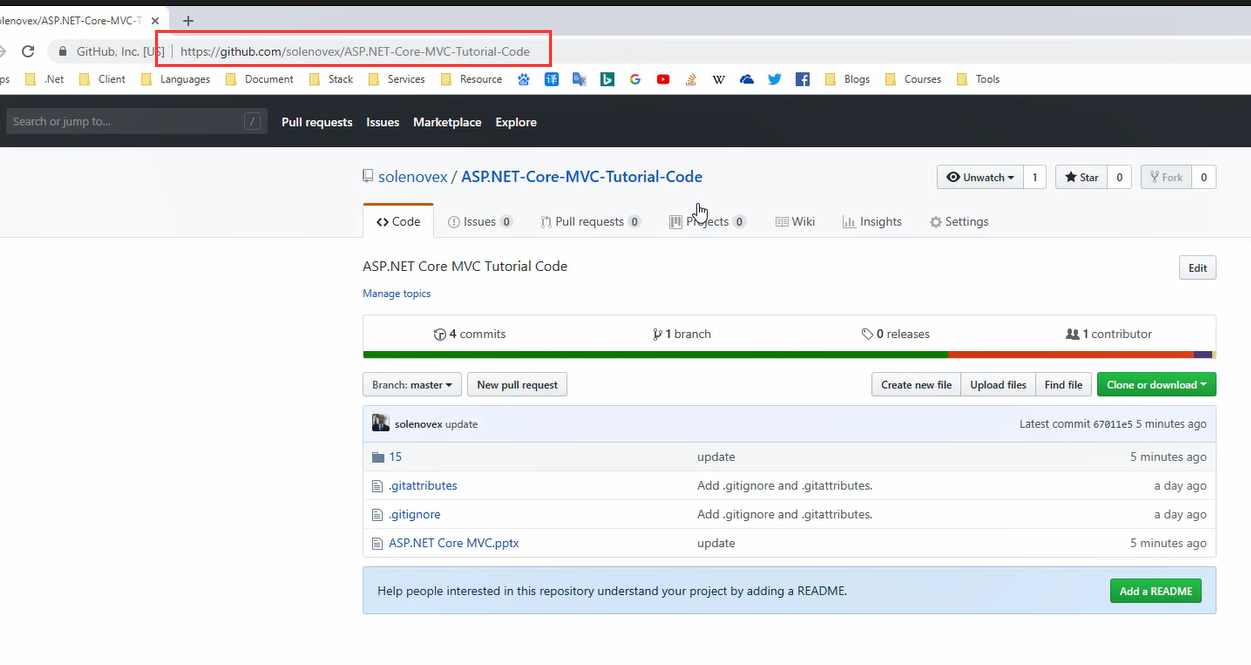1251x665 pixels.
Task: Open the Branch: master dropdown
Action: (412, 385)
